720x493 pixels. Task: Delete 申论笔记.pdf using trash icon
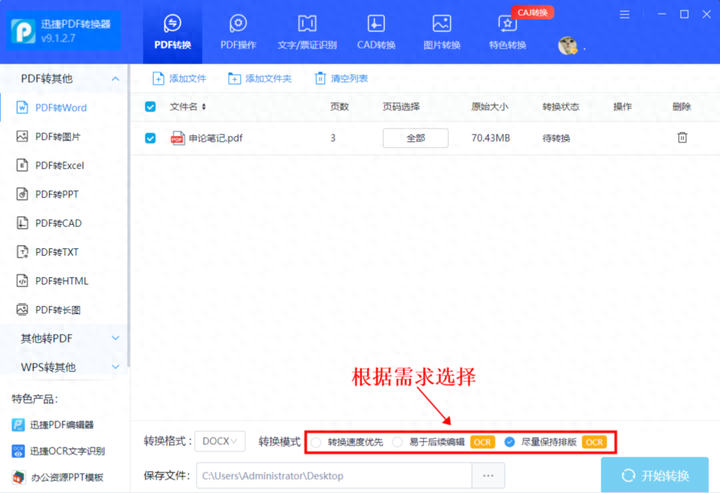coord(682,138)
